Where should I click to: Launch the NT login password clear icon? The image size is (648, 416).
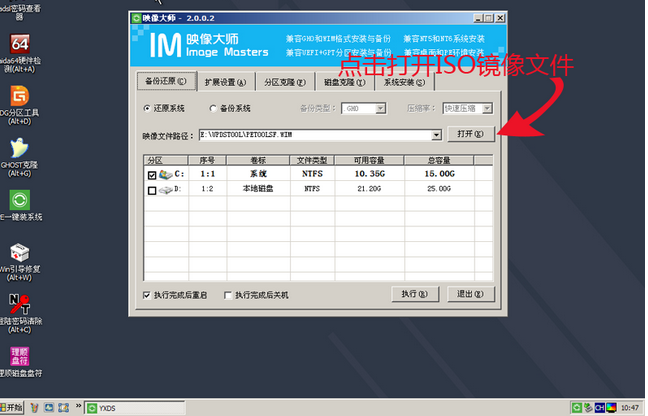(19, 304)
